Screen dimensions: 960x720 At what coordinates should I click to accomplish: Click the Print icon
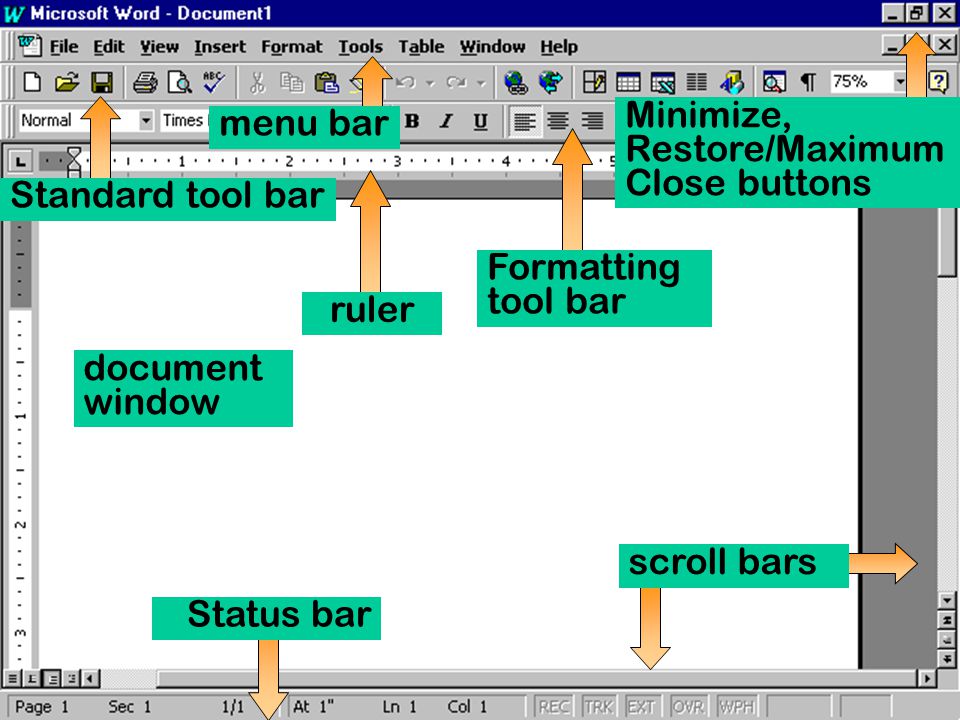tap(145, 81)
